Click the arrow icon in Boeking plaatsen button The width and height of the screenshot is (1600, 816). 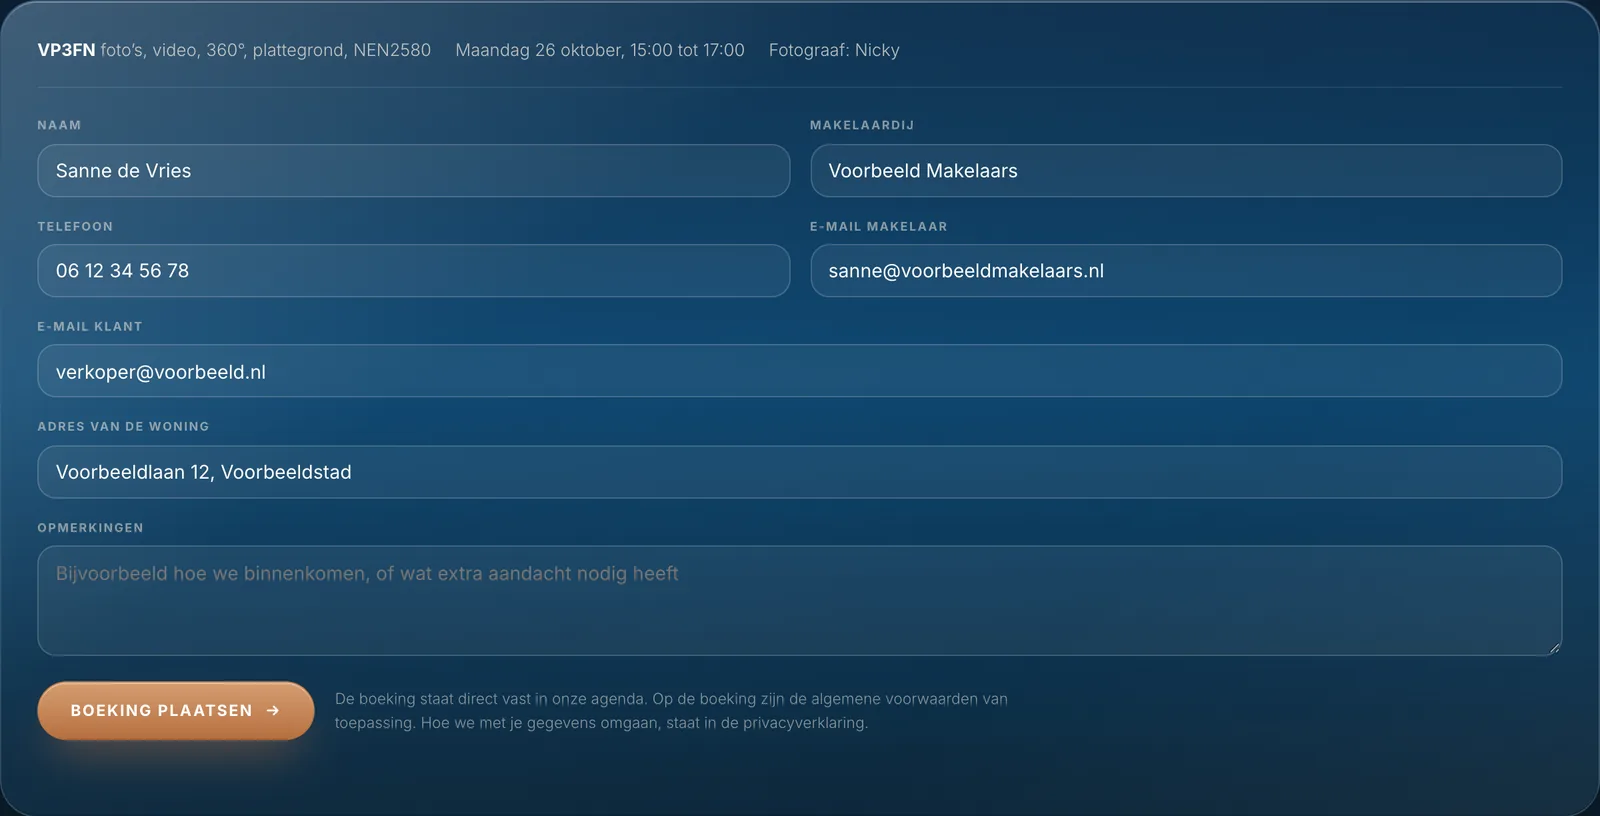tap(273, 711)
